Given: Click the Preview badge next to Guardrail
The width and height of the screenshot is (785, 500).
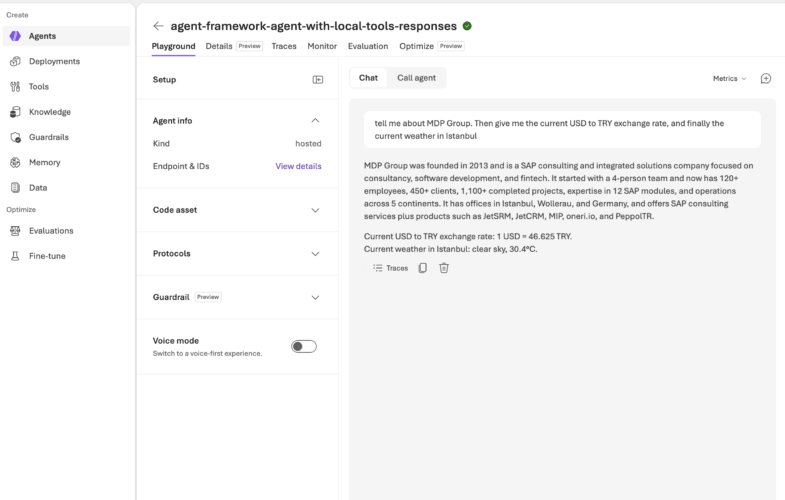Looking at the screenshot, I should 208,297.
